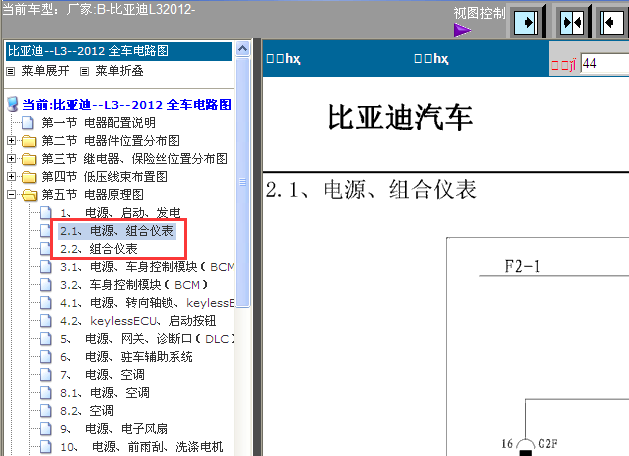
Task: Click page icon of 1、电源、启动、发电
Action: pyautogui.click(x=46, y=213)
